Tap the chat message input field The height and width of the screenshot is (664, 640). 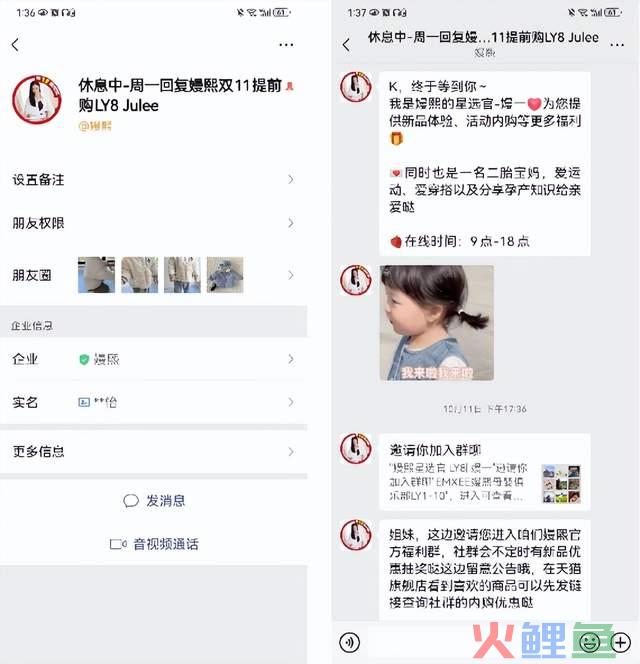[x=470, y=642]
